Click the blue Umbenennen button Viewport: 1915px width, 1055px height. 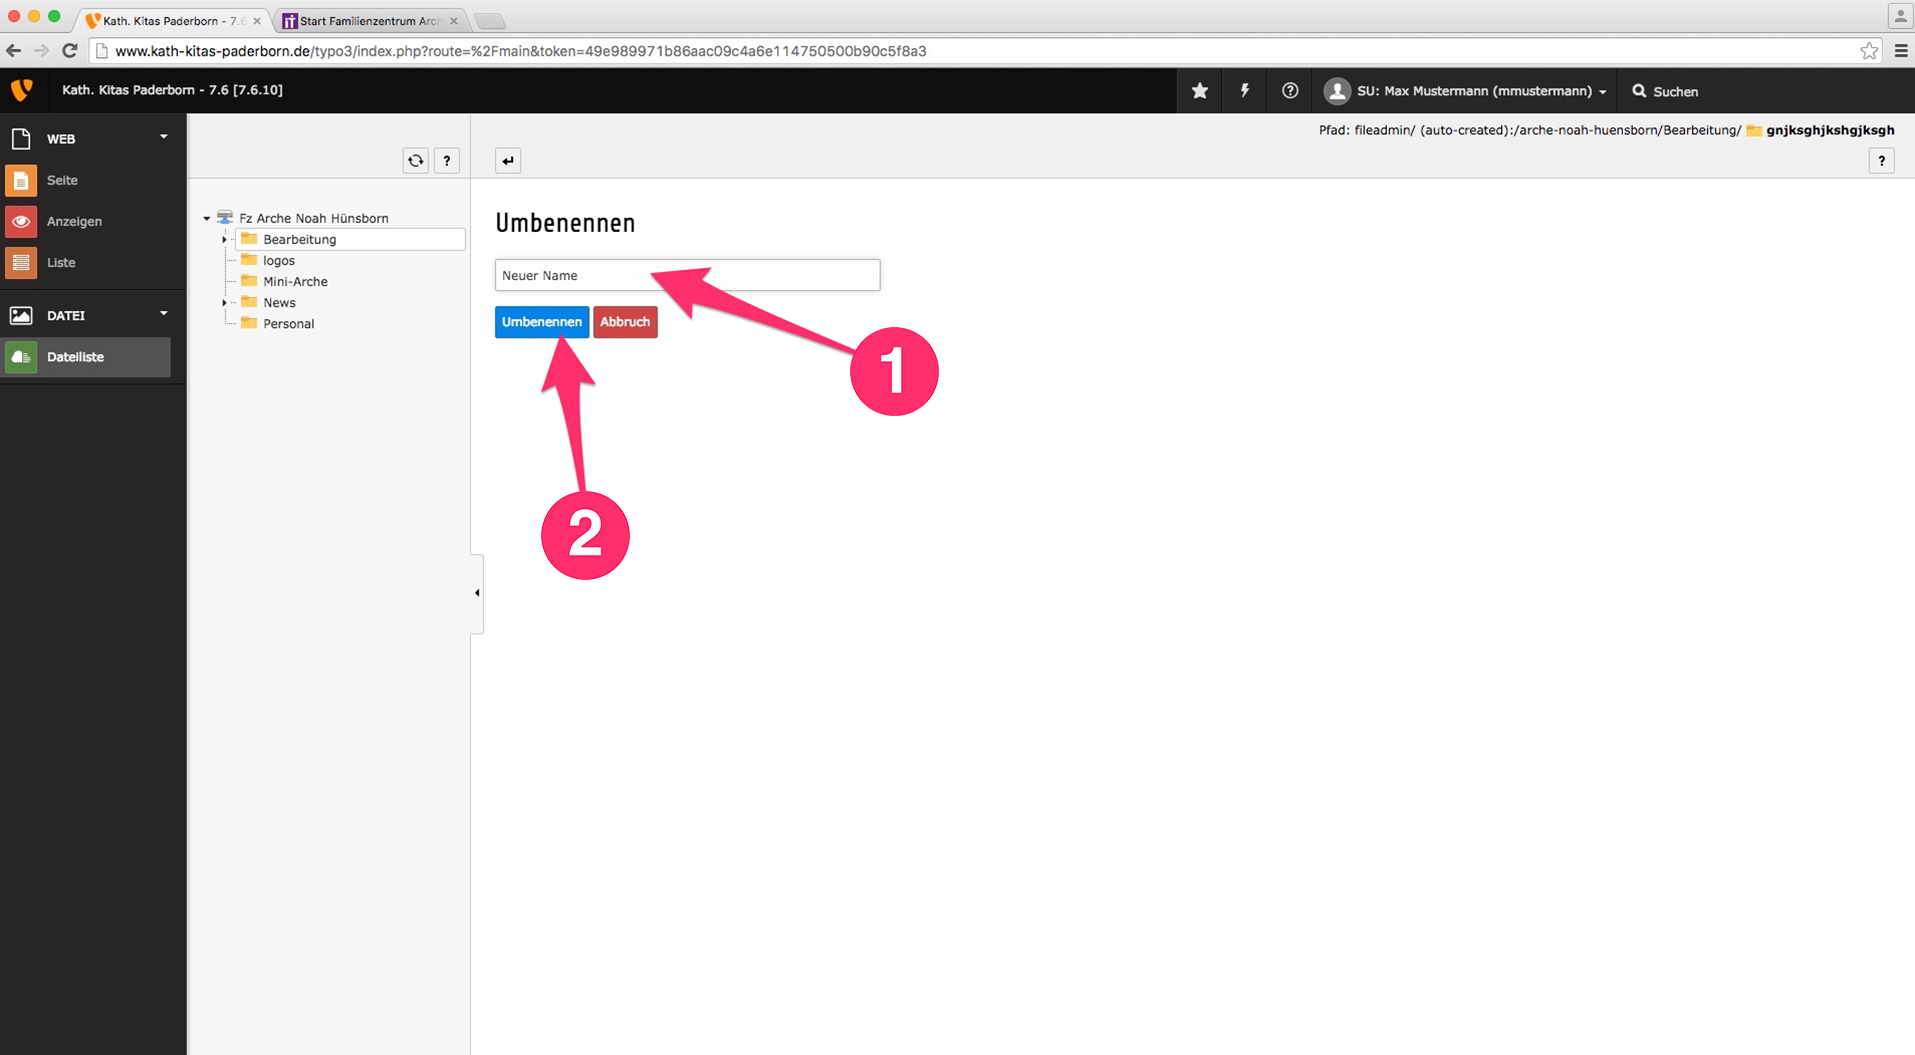click(541, 322)
